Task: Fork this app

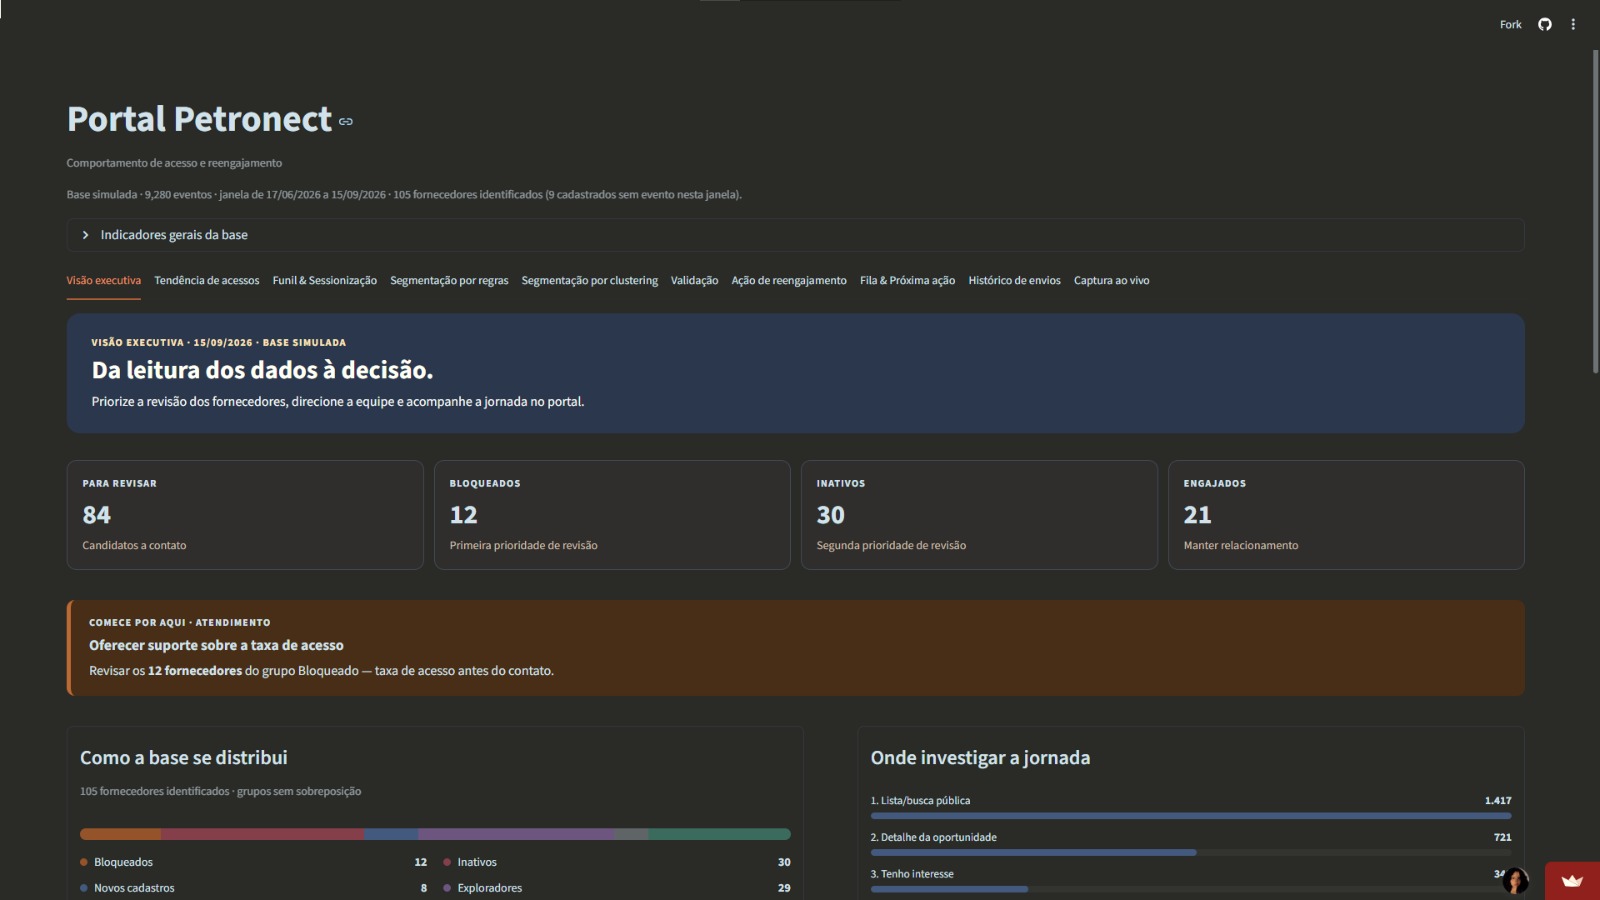Action: click(1510, 24)
